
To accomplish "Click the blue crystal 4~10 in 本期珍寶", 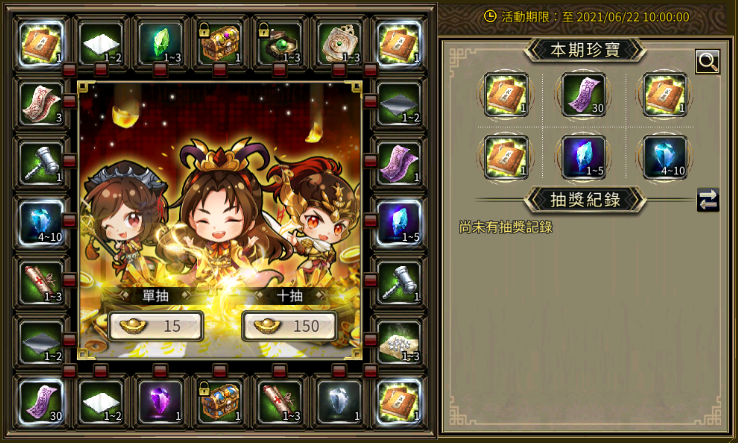I will point(665,157).
